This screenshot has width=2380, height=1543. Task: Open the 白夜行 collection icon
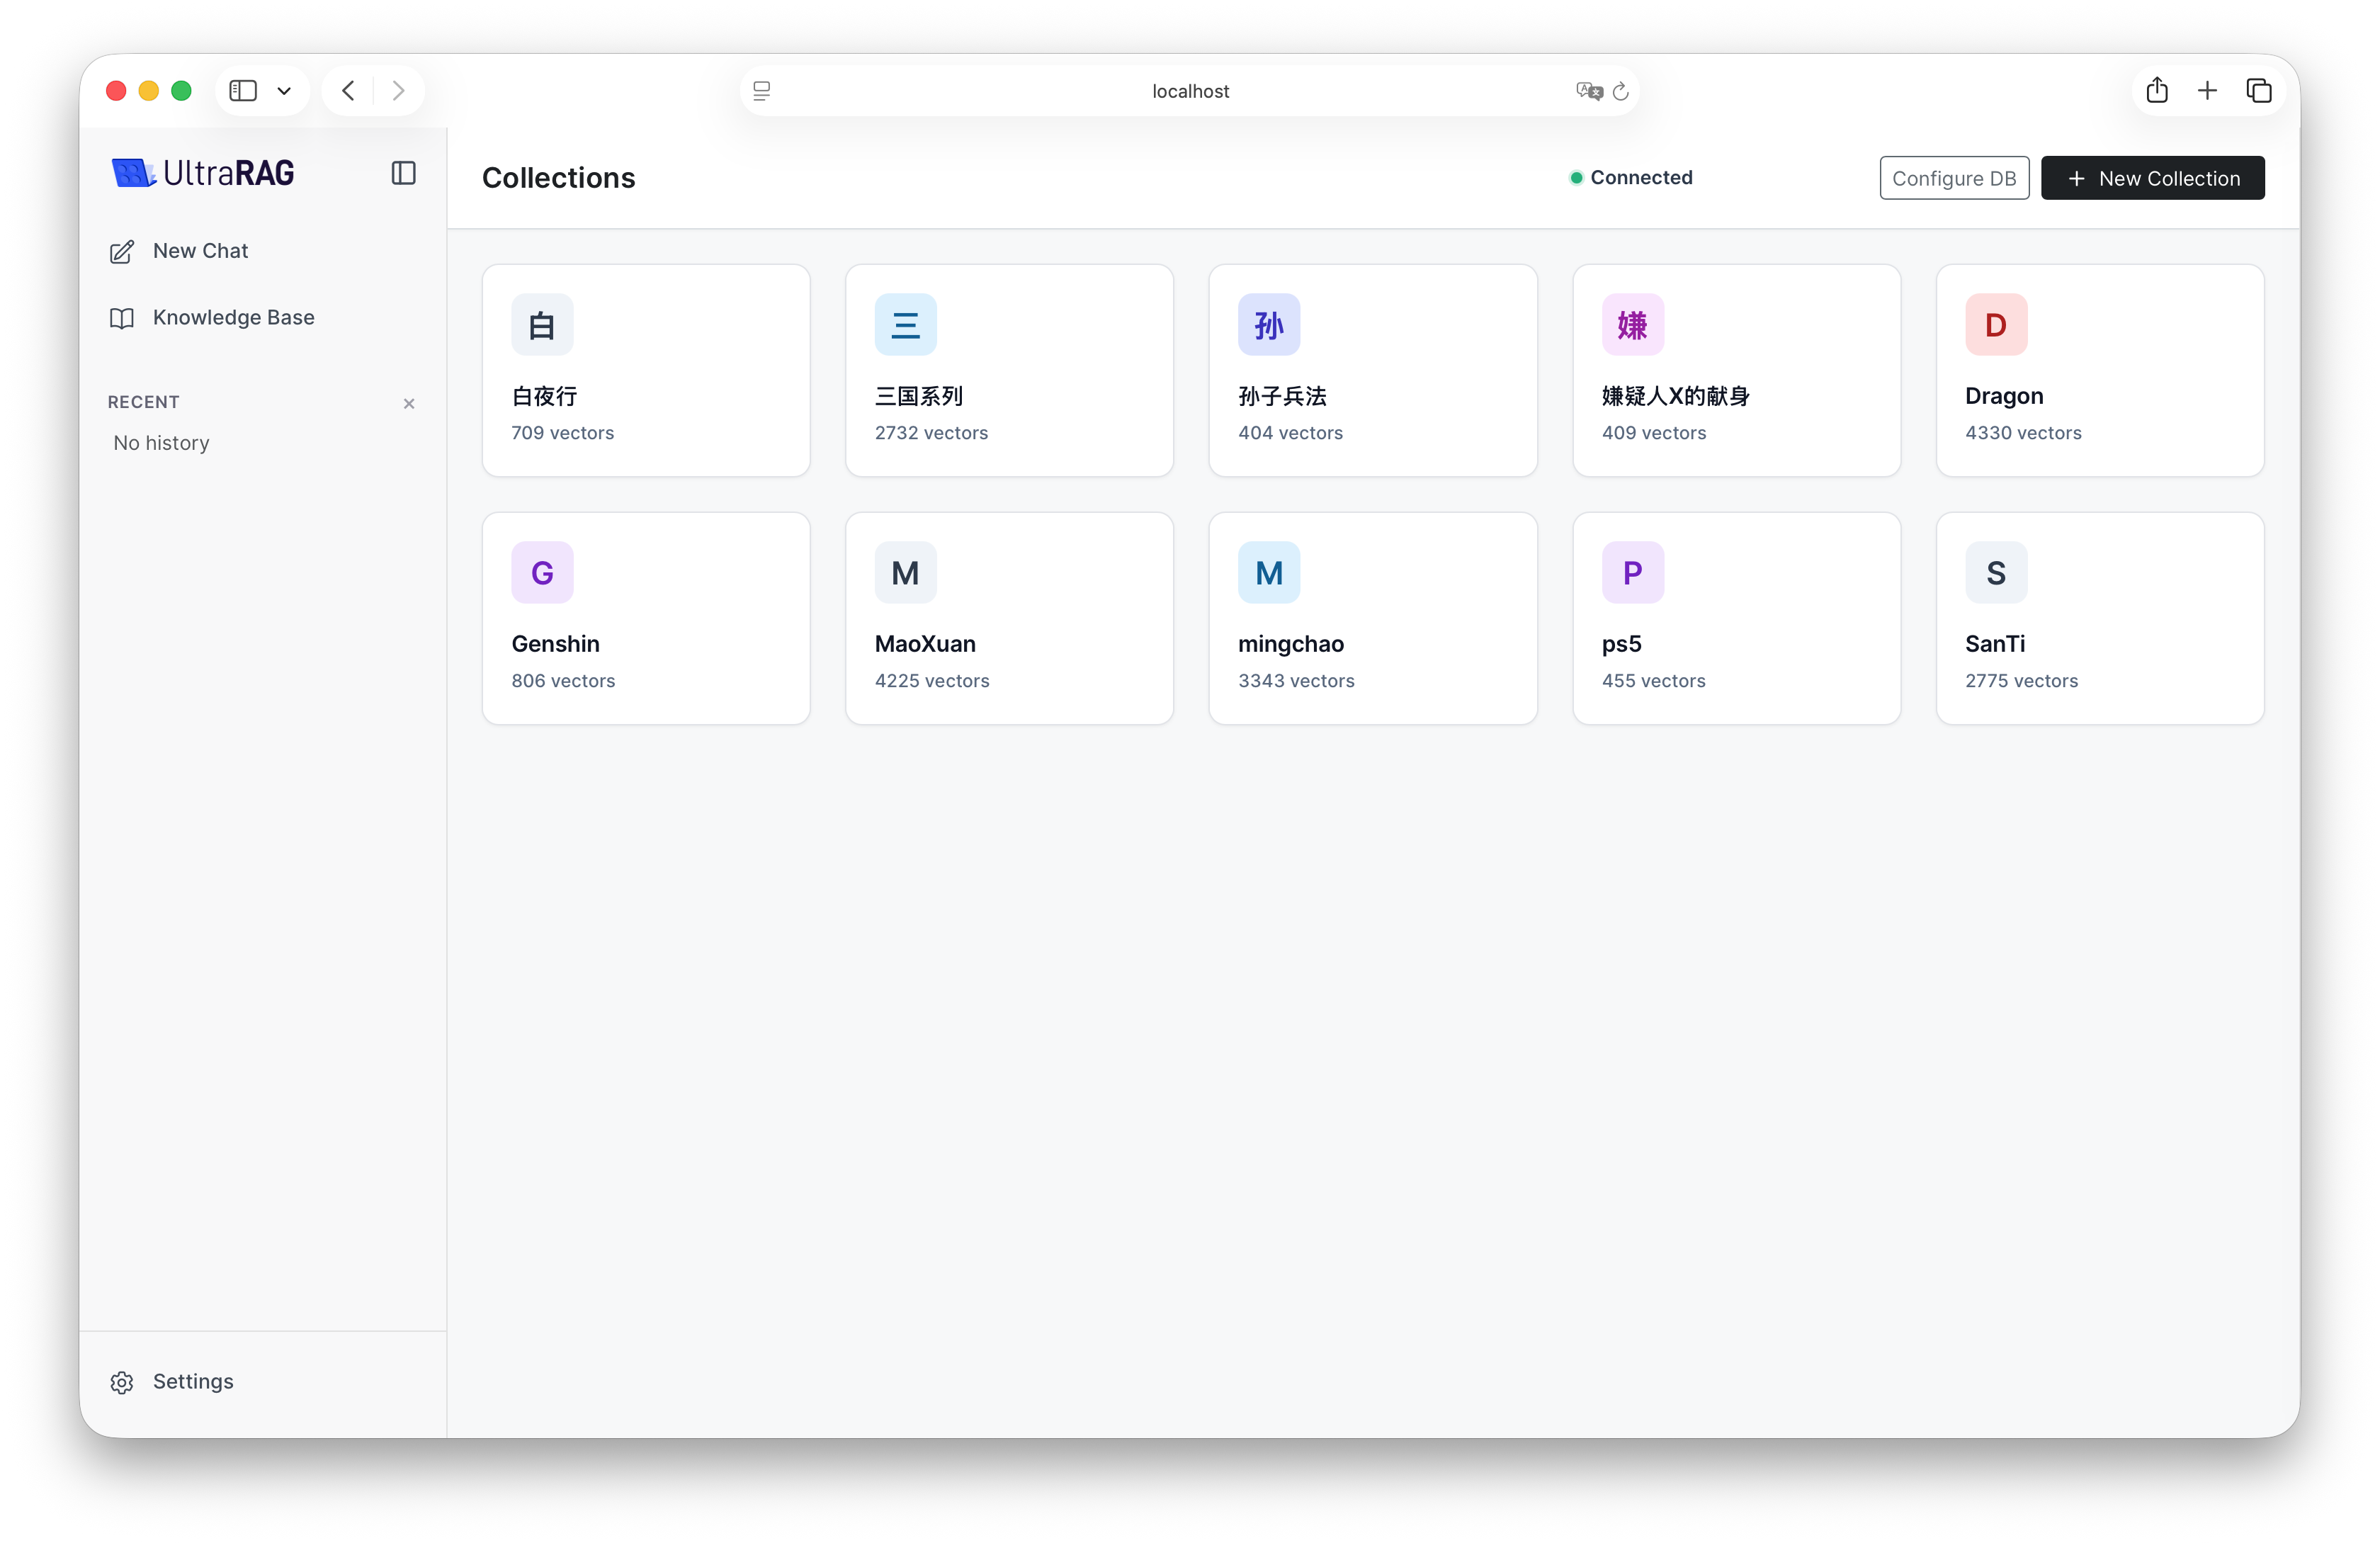[542, 324]
